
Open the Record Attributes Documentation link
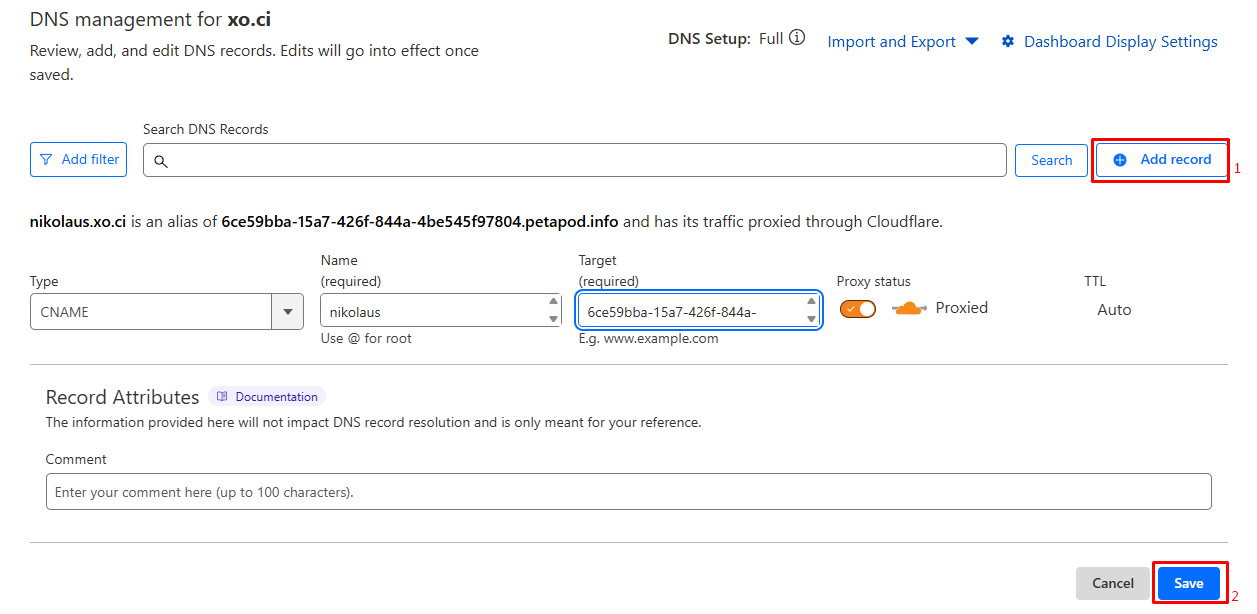[x=276, y=397]
